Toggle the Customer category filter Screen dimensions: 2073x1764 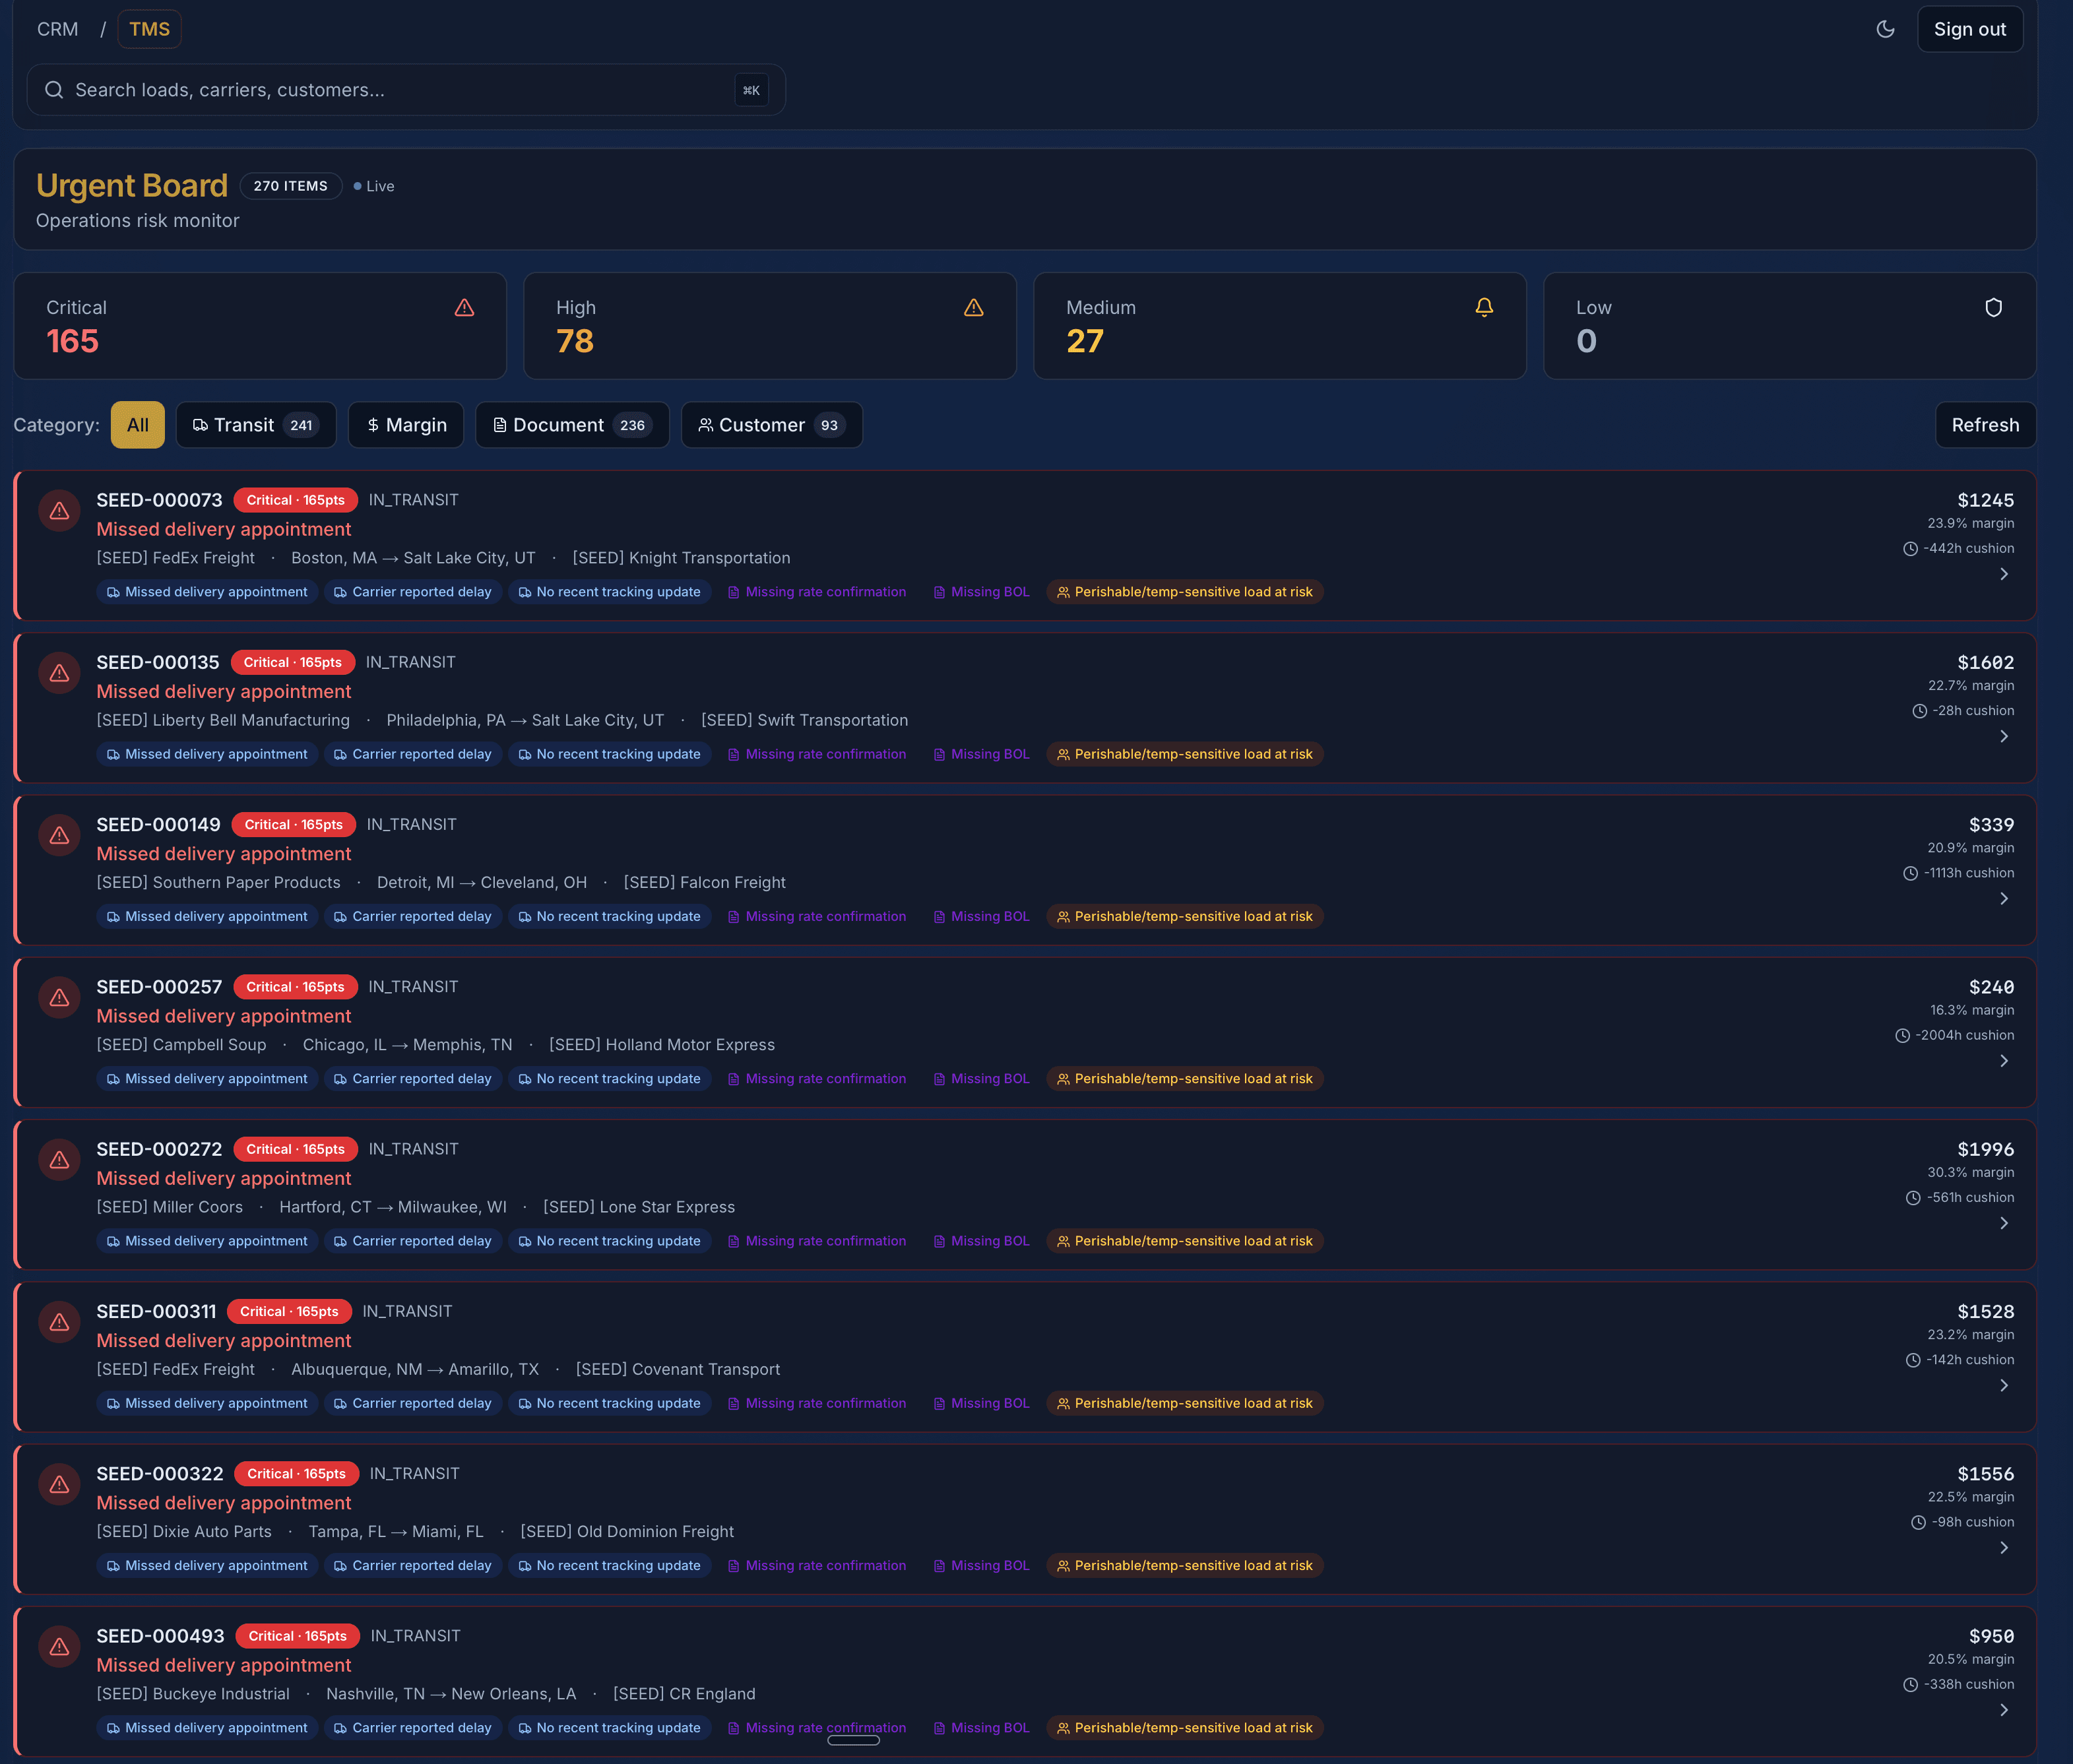click(x=771, y=425)
